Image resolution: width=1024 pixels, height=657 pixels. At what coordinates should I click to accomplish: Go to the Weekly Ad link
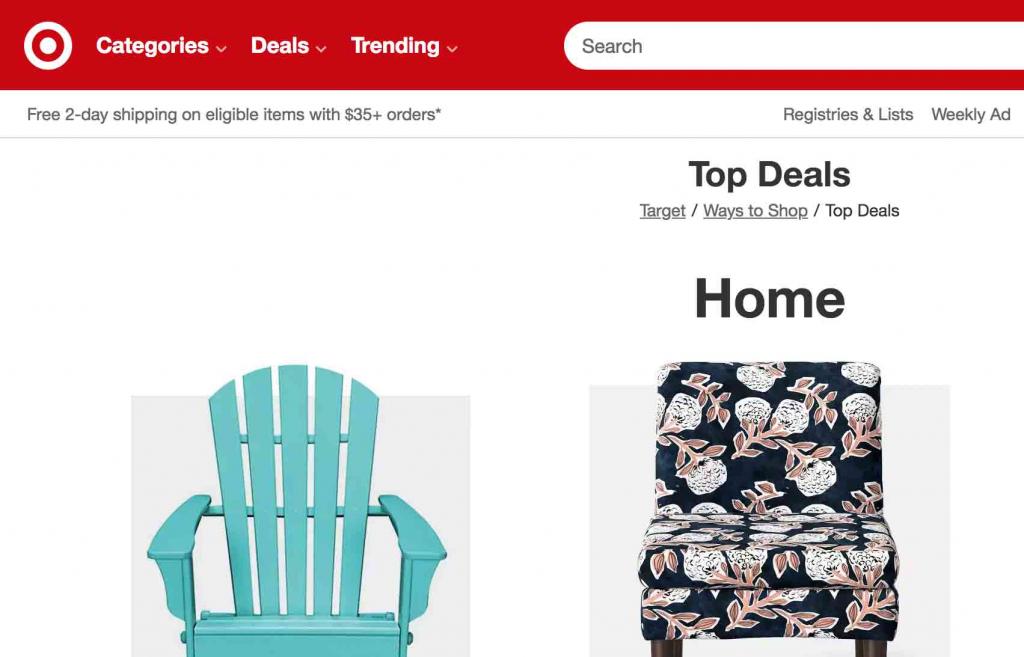click(970, 114)
